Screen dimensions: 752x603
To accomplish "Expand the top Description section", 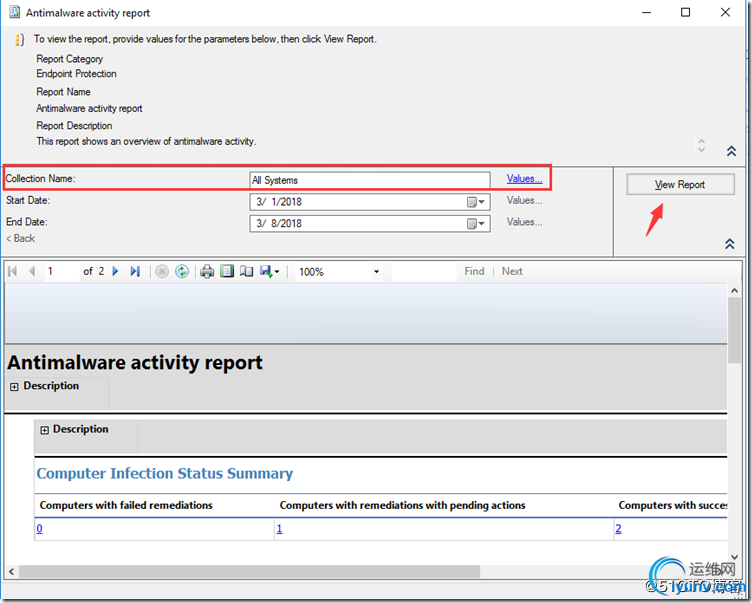I will [x=14, y=387].
